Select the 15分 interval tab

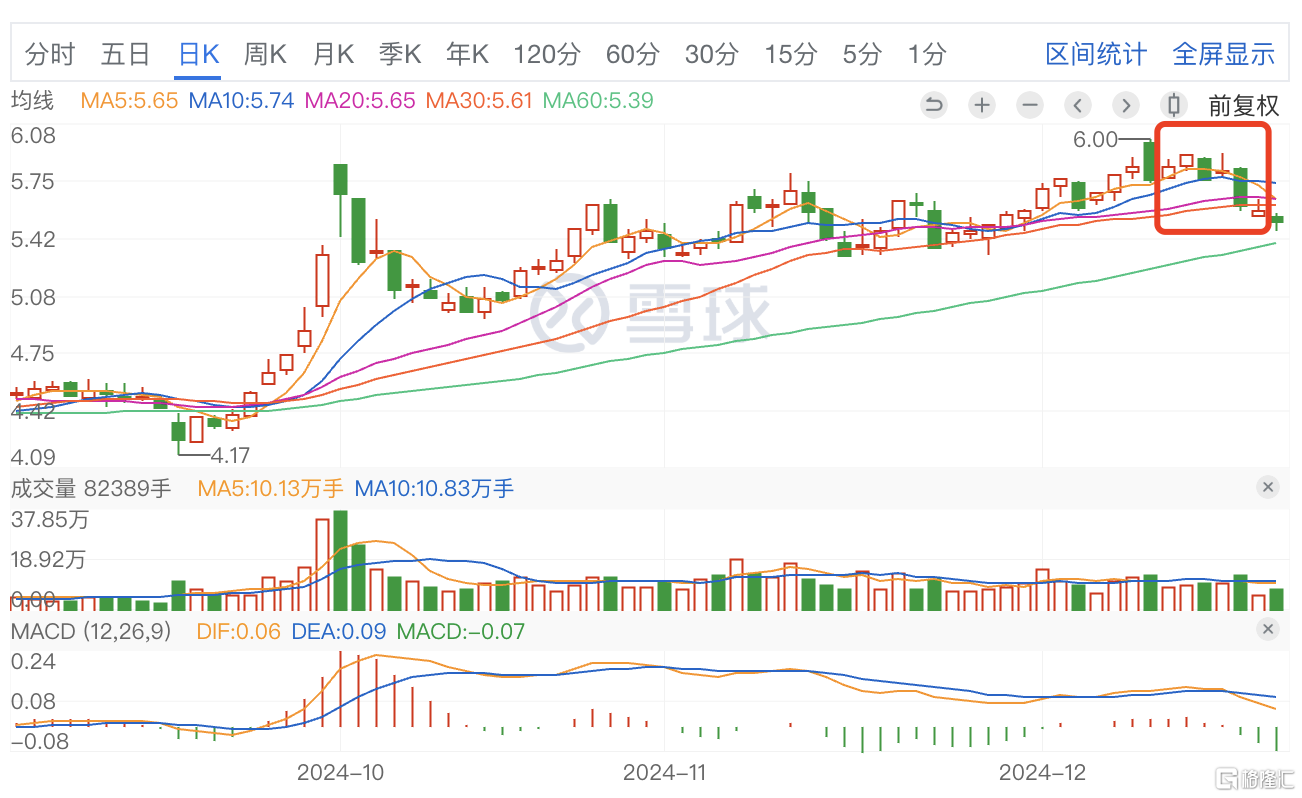[791, 54]
